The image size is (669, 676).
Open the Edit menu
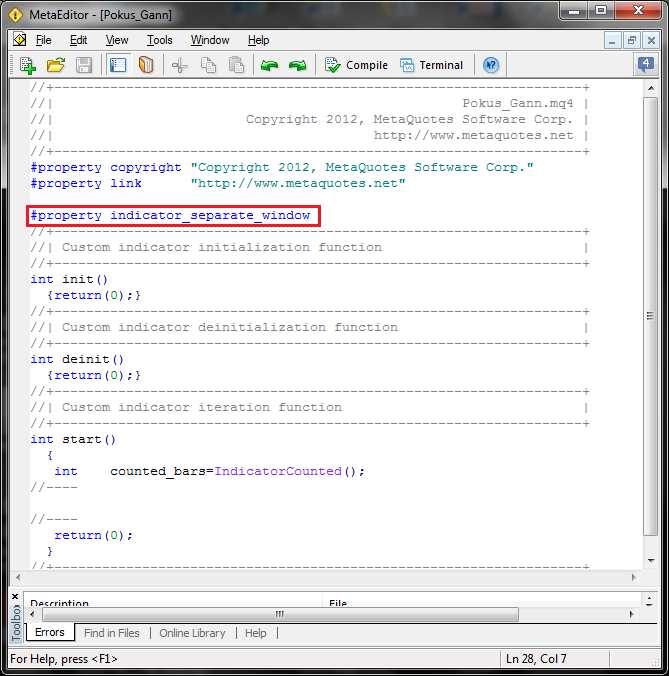pos(78,40)
